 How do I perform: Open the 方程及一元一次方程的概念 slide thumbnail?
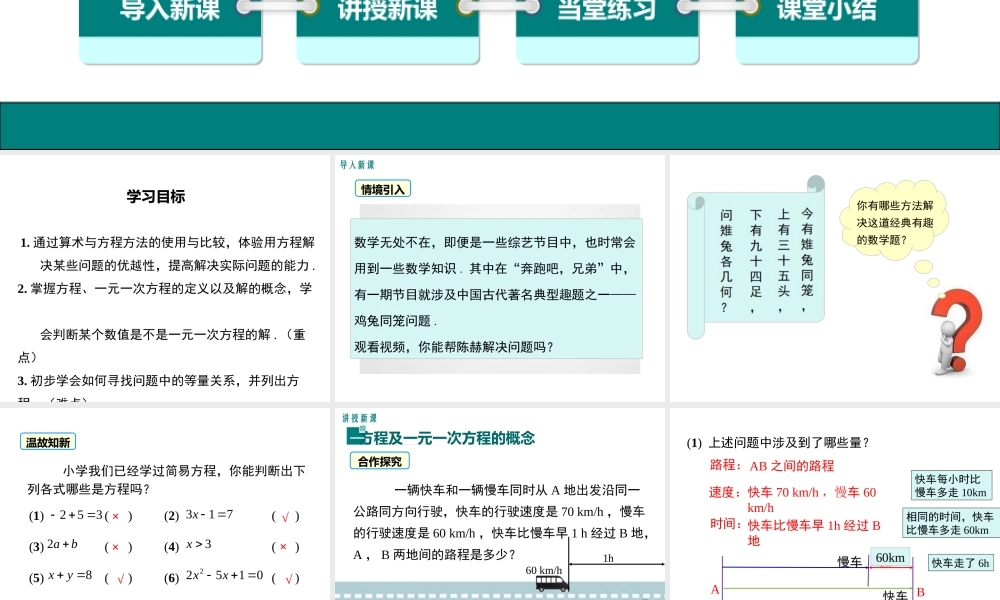tap(499, 504)
